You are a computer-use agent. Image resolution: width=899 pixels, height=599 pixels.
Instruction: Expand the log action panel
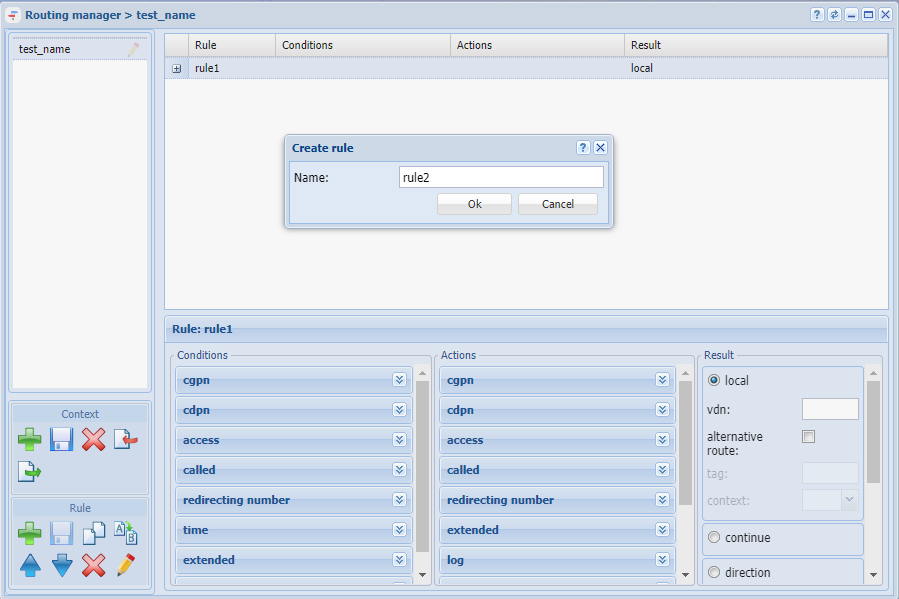tap(662, 559)
